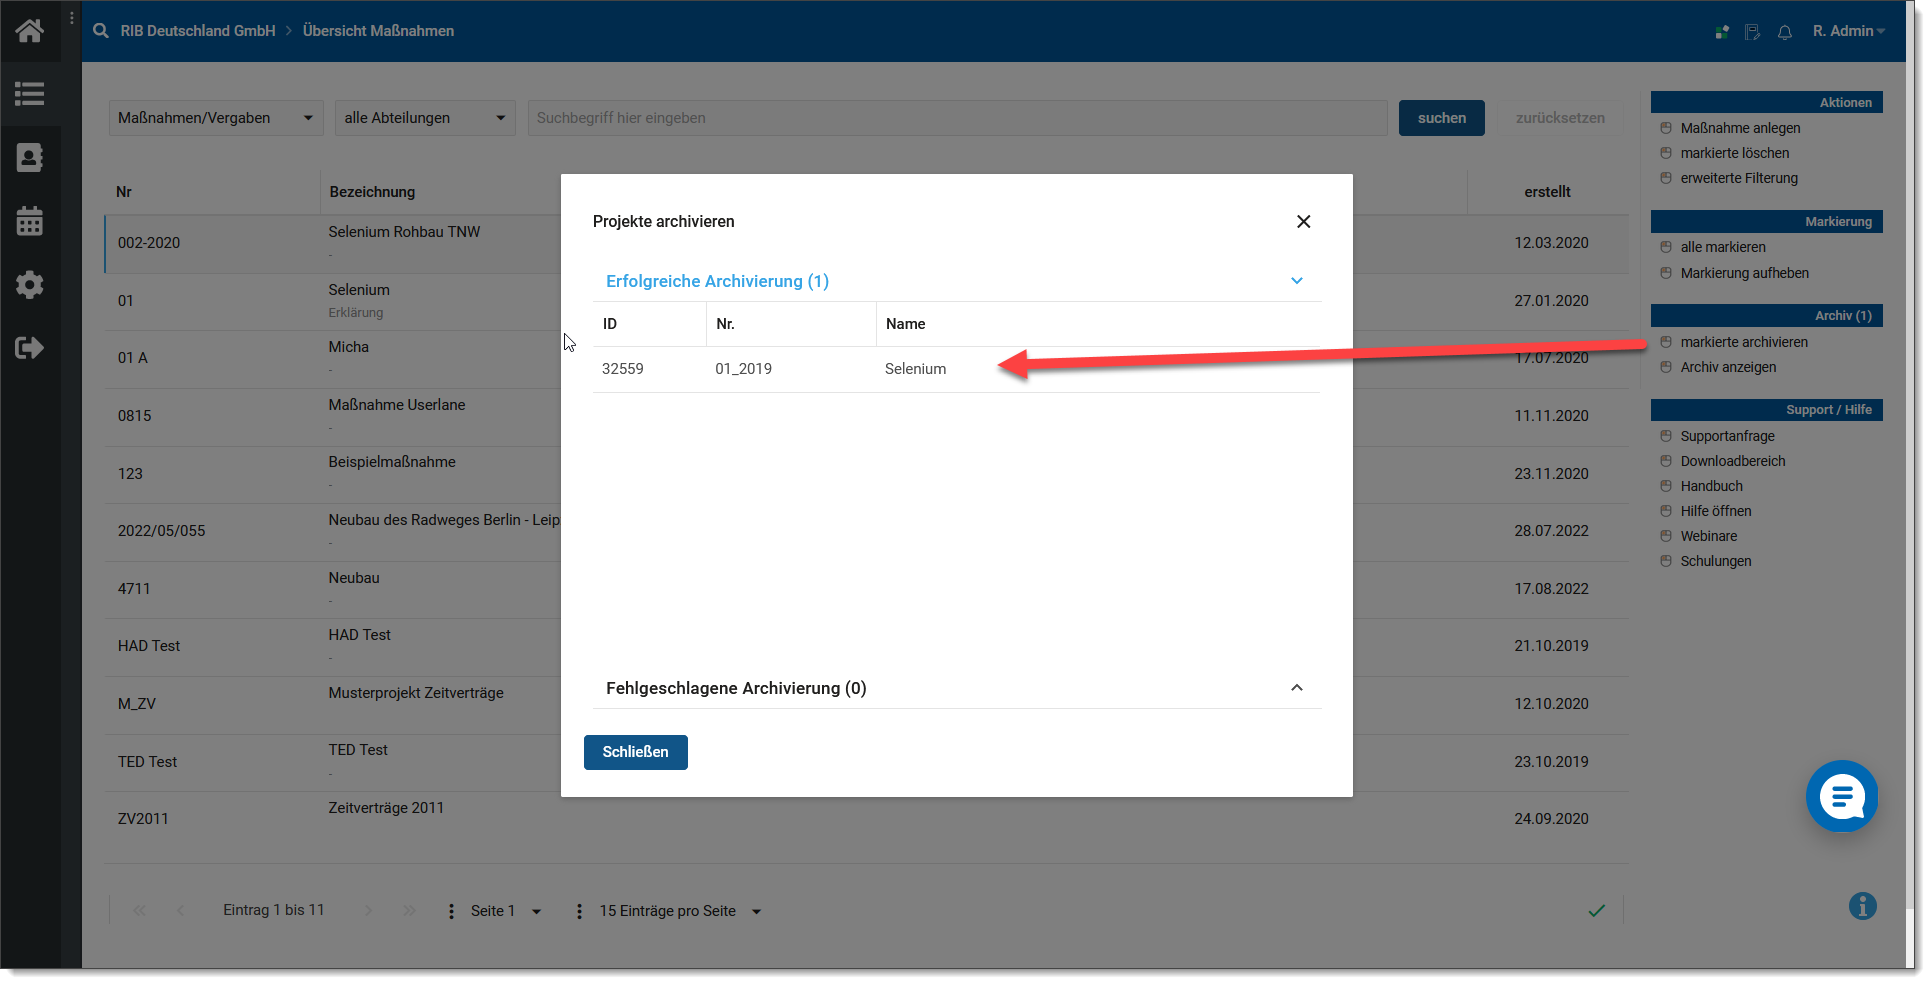
Task: Click Musterprojekt Zeitverträge entry
Action: pos(416,693)
